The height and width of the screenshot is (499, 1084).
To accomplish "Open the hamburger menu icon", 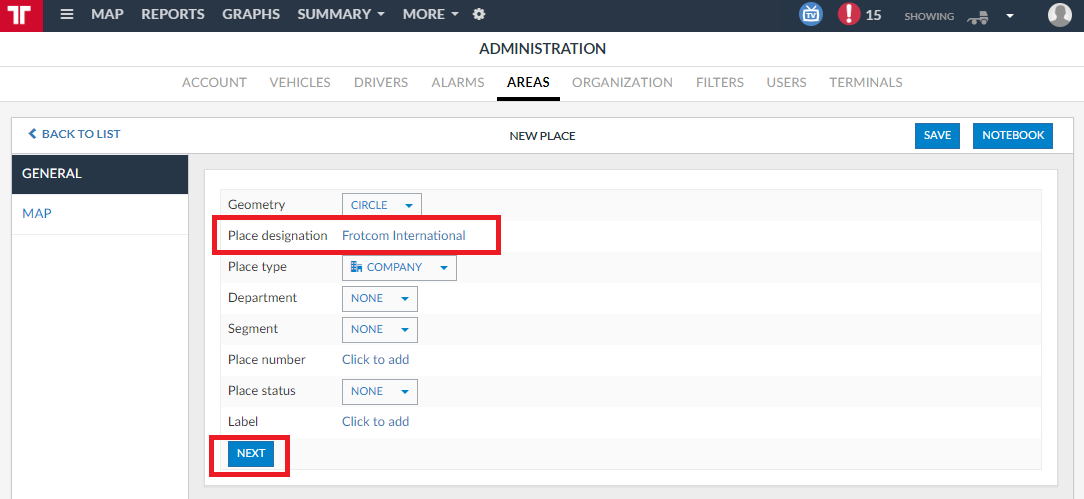I will (66, 15).
